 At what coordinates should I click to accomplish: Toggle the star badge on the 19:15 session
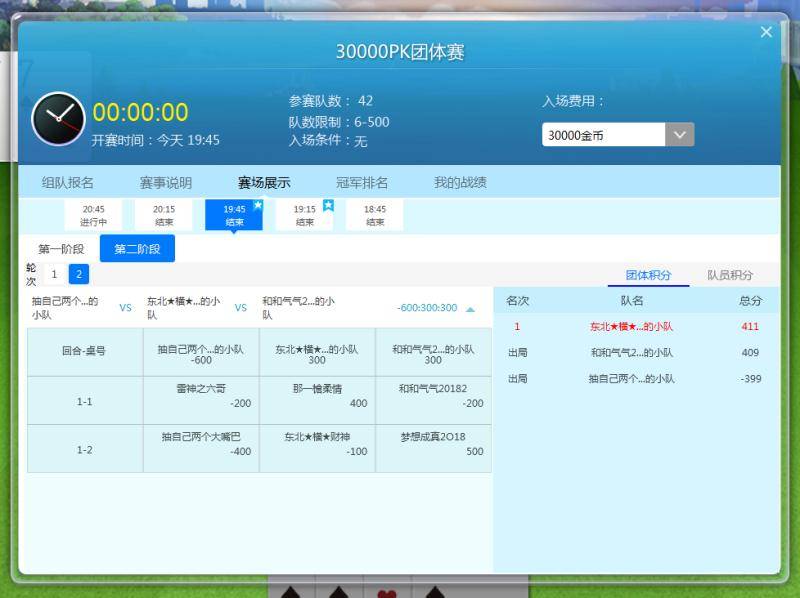pos(326,203)
